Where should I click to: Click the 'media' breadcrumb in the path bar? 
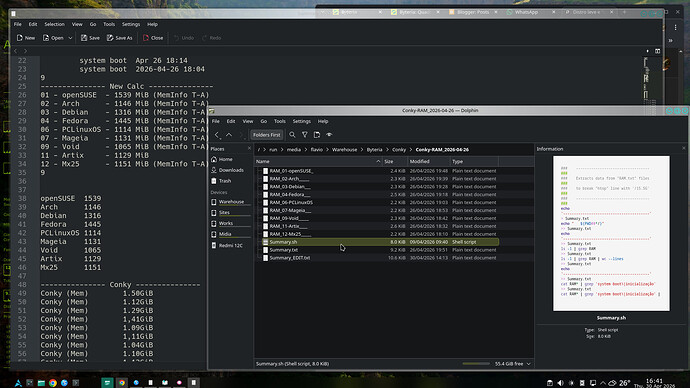click(294, 150)
